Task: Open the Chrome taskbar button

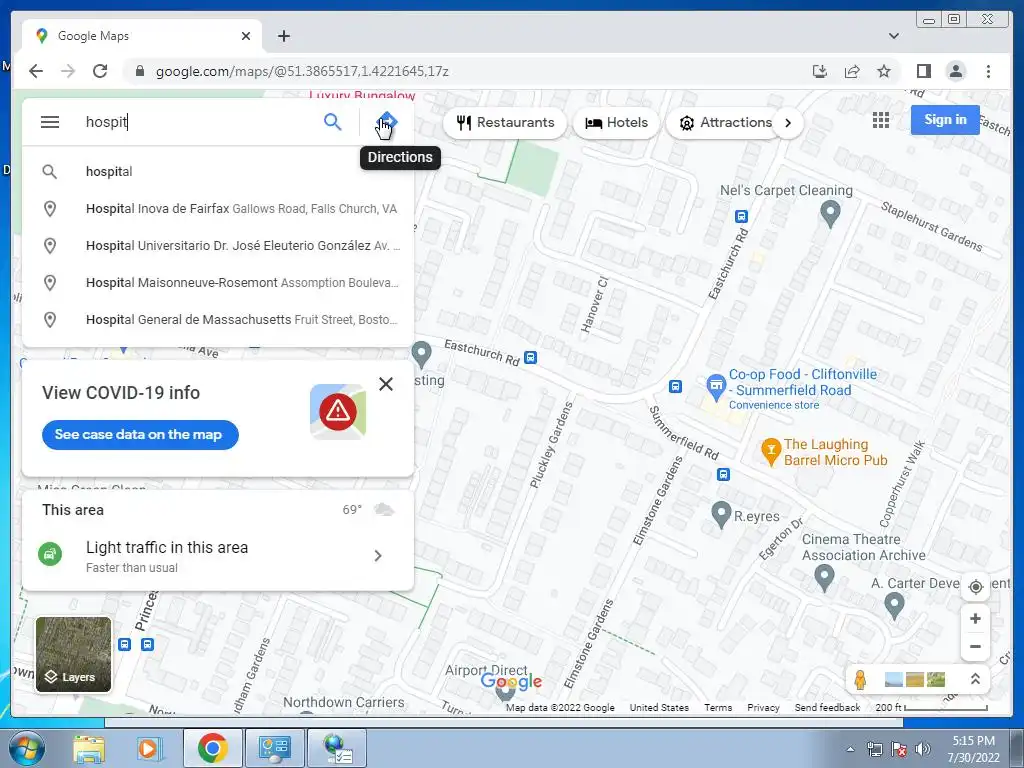Action: tap(212, 748)
